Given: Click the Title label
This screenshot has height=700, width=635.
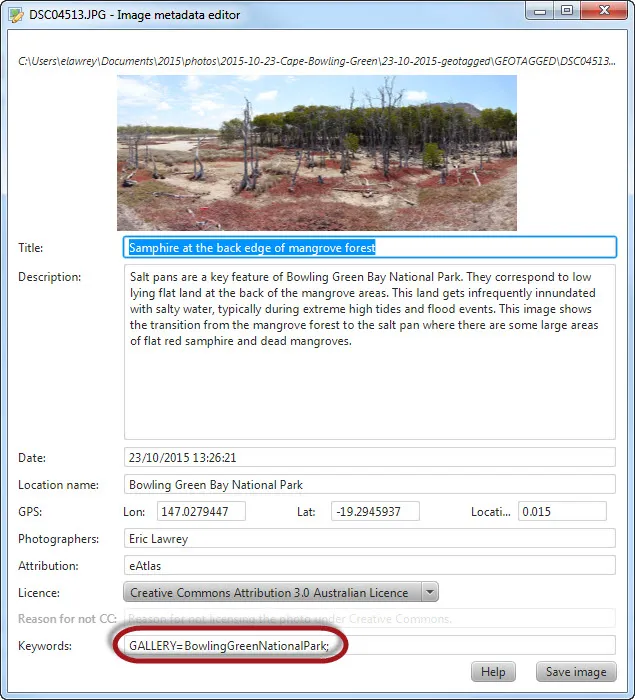Looking at the screenshot, I should [x=30, y=248].
